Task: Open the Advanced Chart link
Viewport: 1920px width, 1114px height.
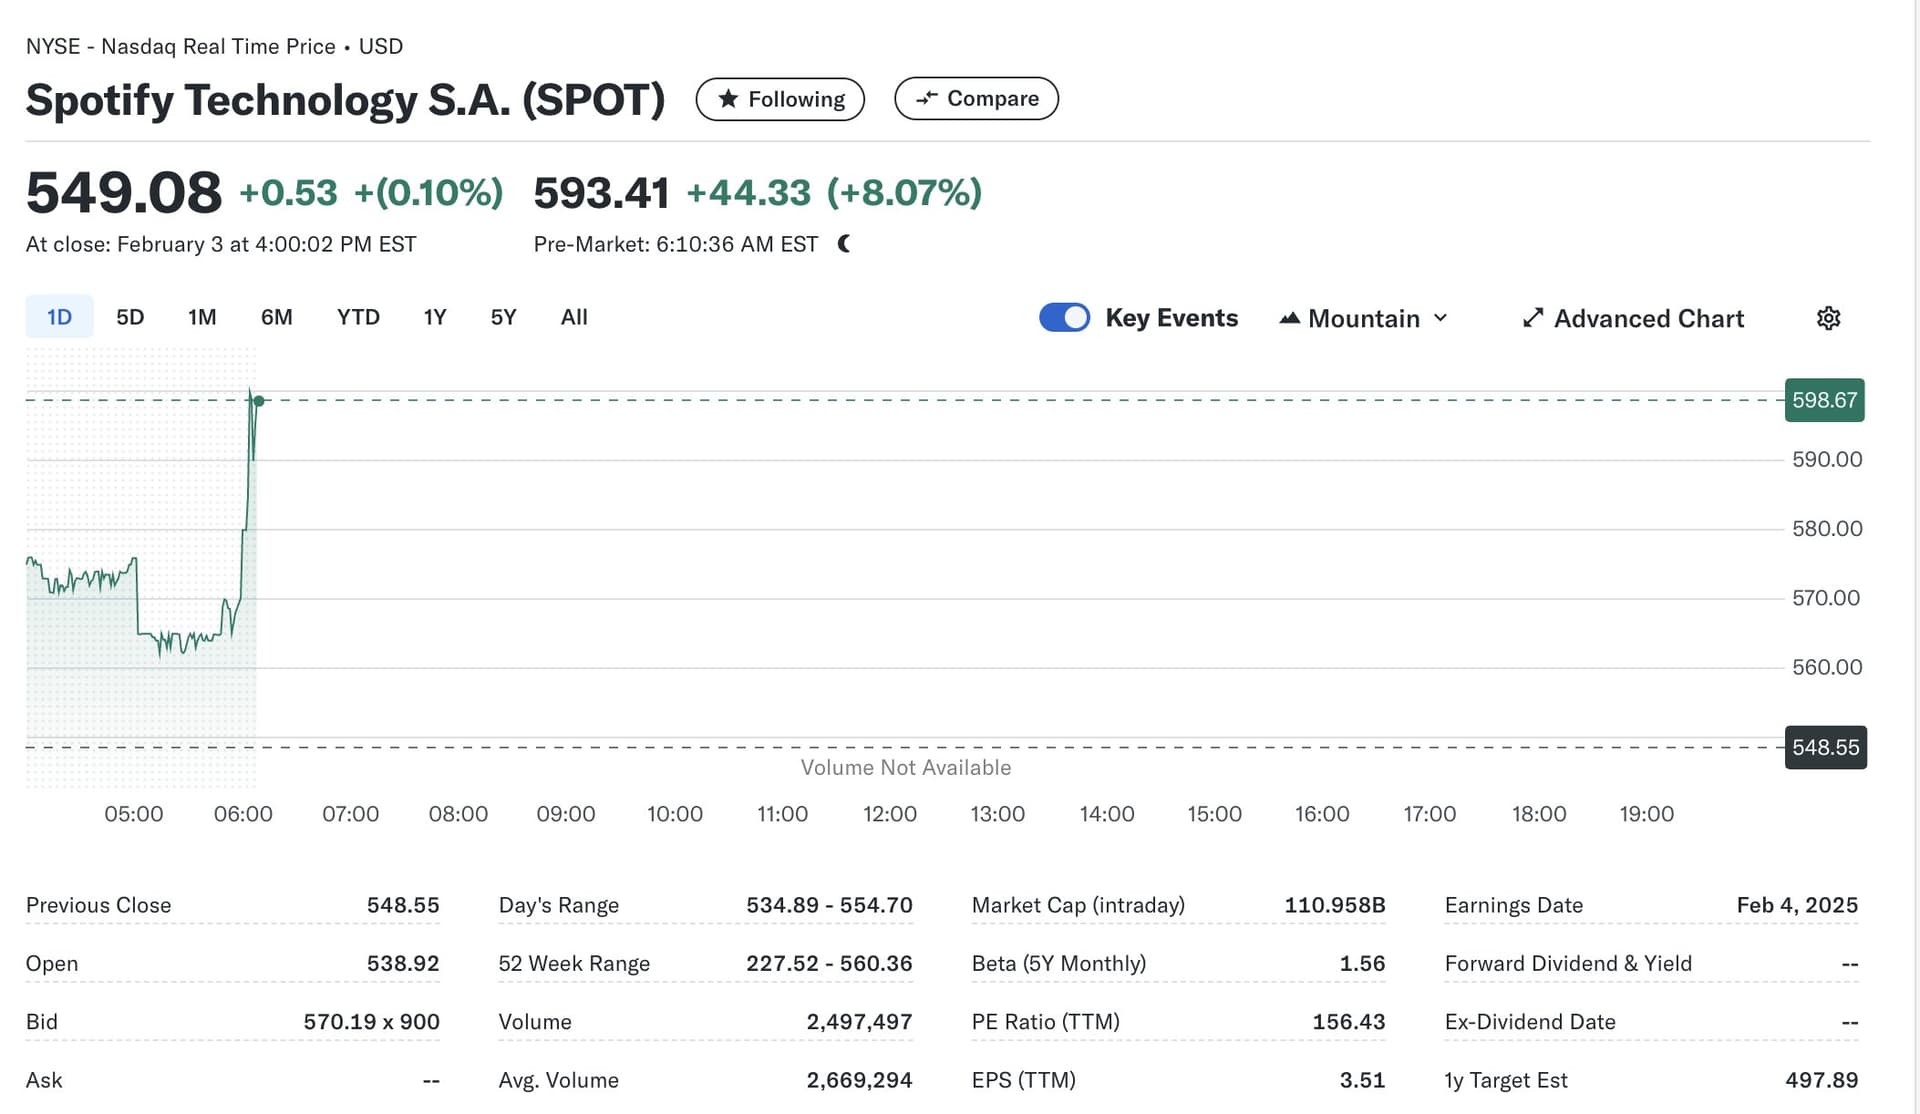Action: (1648, 318)
